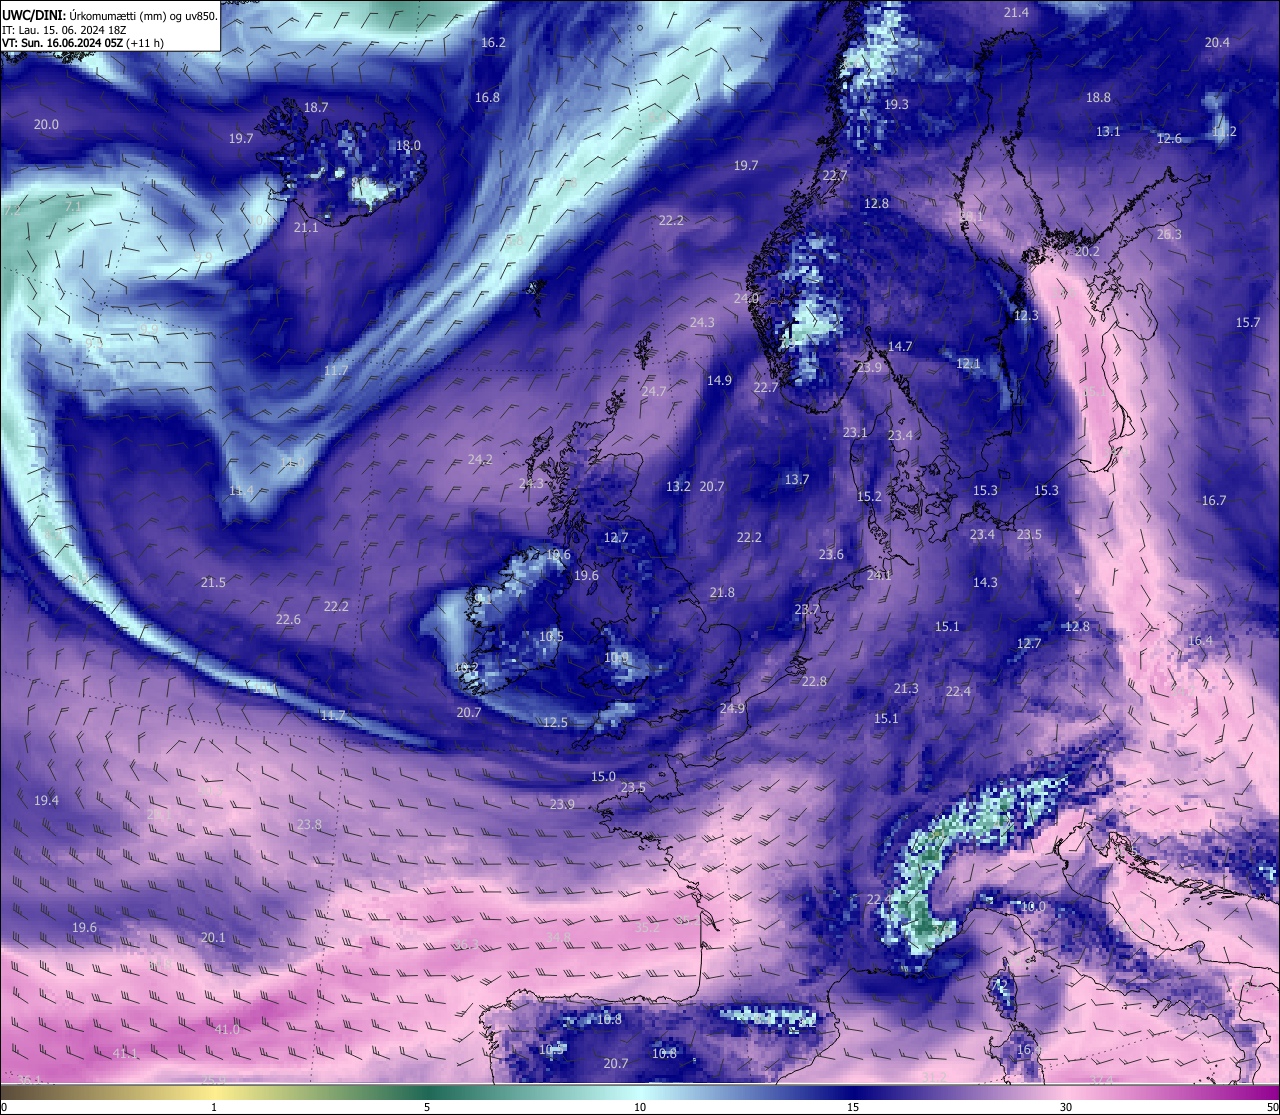Click the 41.0 value label
The height and width of the screenshot is (1115, 1280).
[x=227, y=1030]
